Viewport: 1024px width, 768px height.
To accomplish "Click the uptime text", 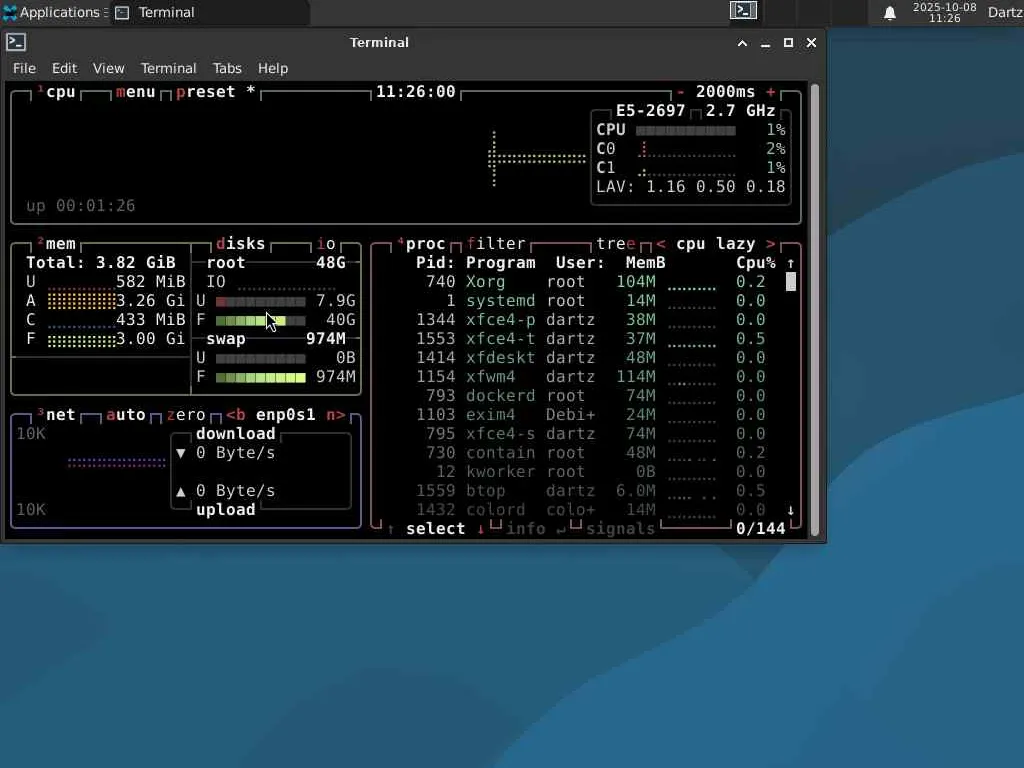I will point(80,206).
